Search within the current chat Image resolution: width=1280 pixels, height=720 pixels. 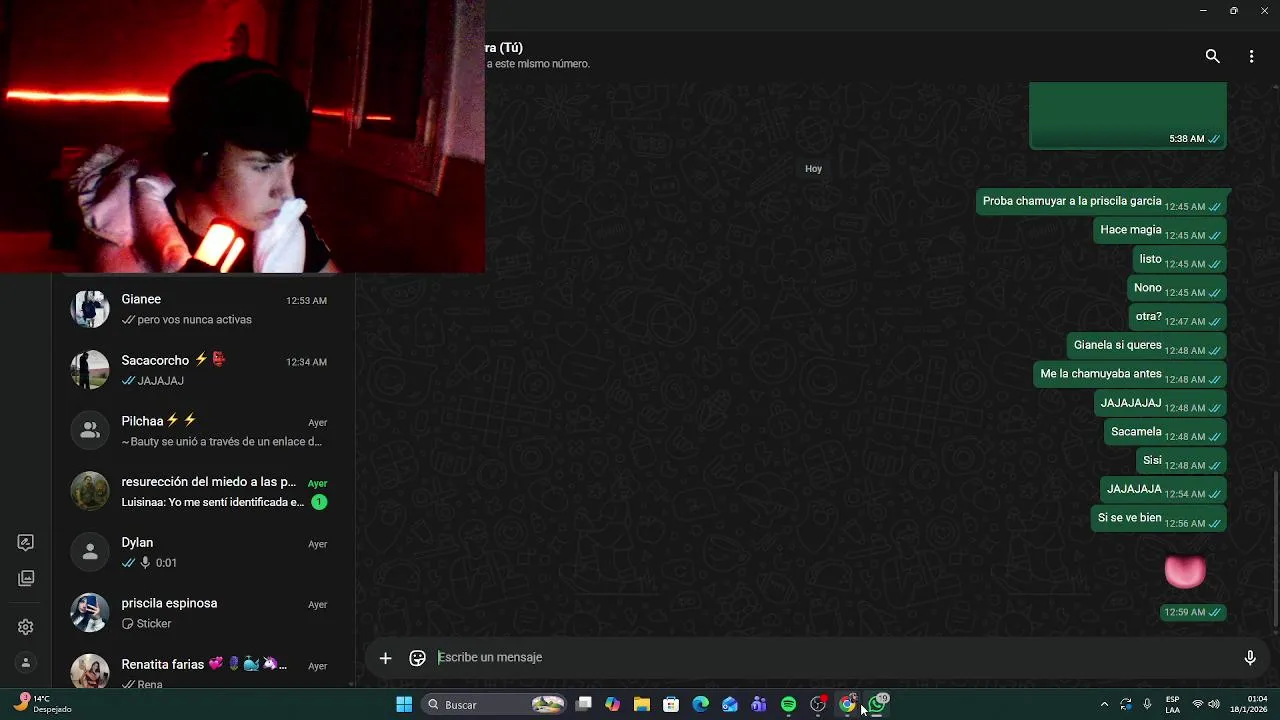click(x=1212, y=56)
